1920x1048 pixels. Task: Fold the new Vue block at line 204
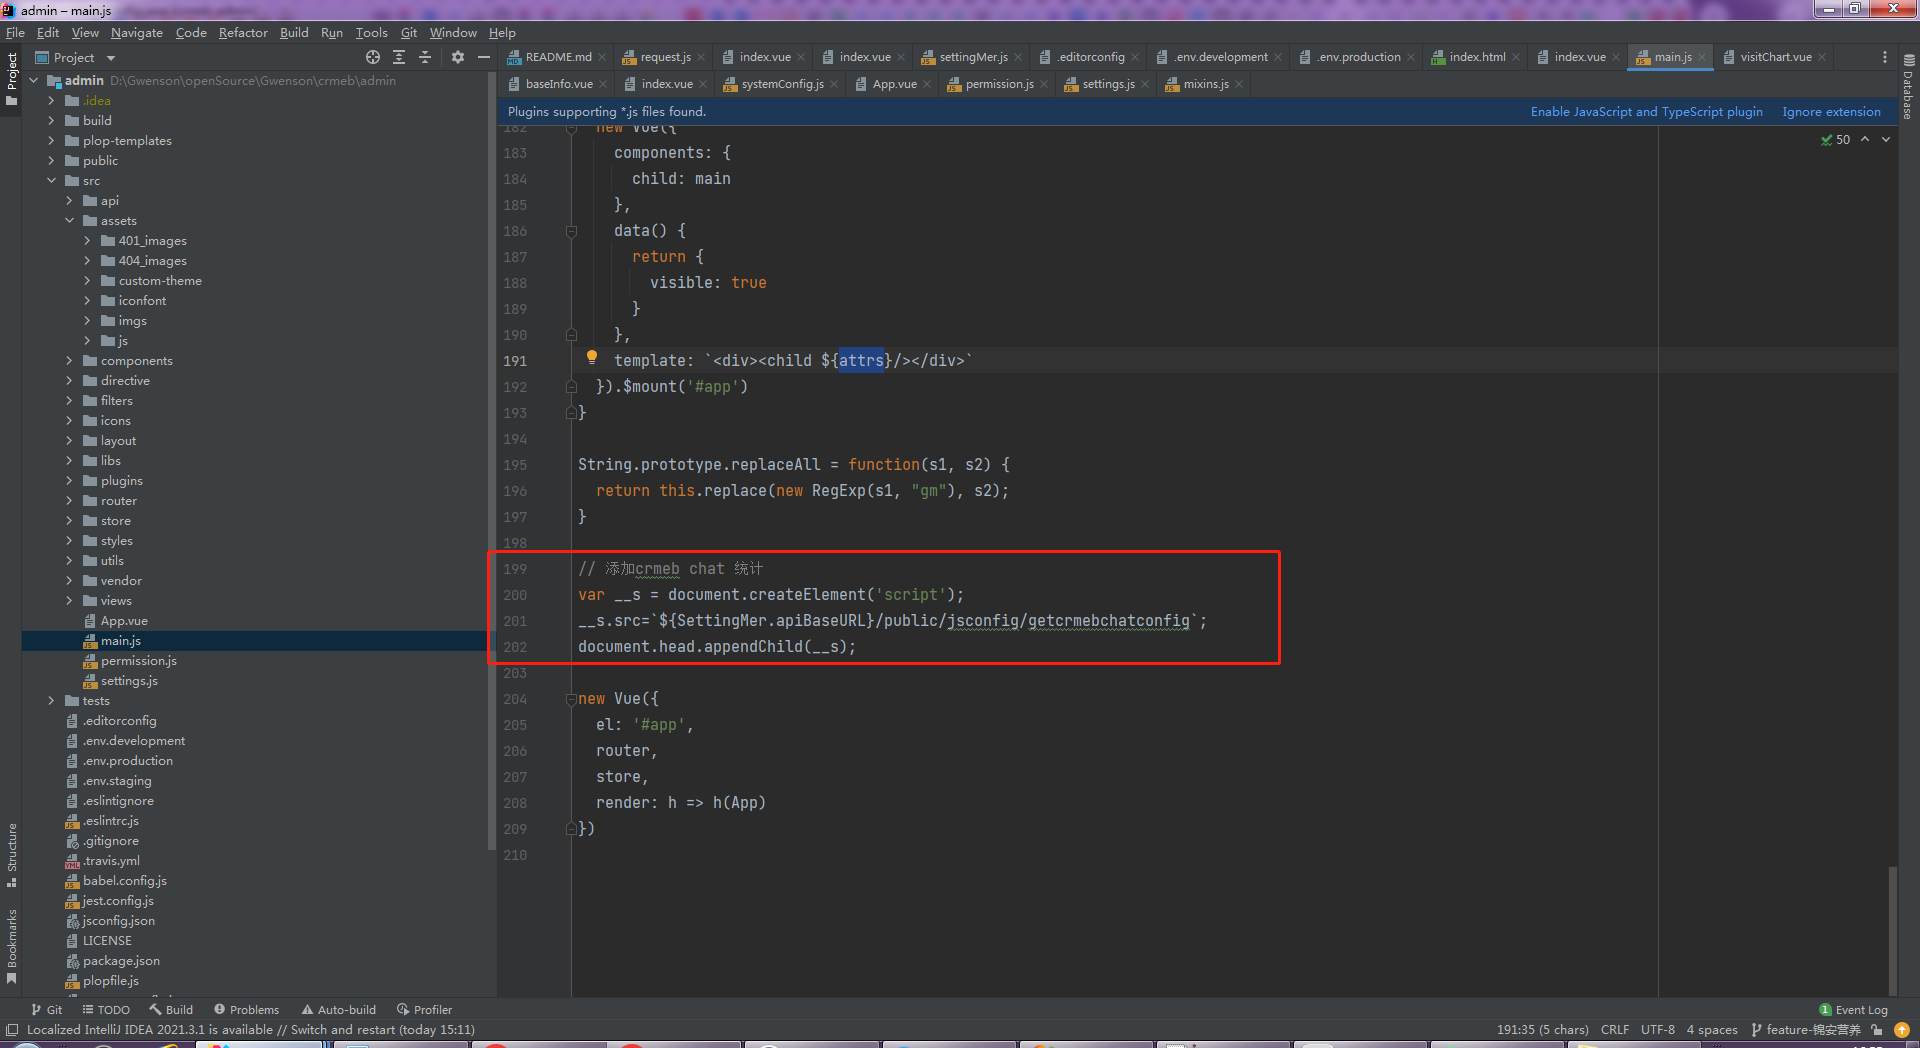(x=571, y=699)
